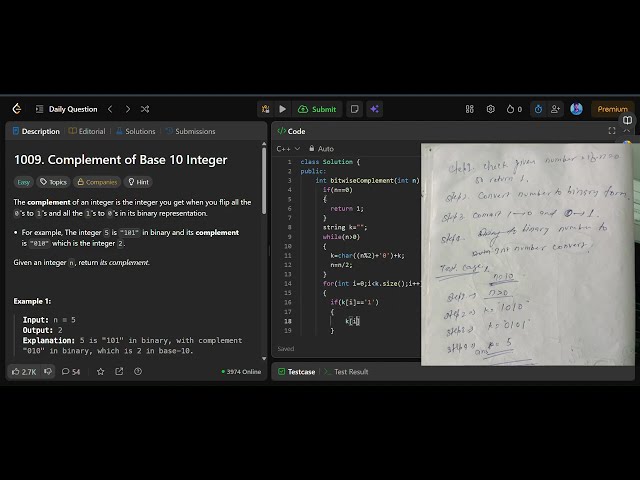This screenshot has width=640, height=480.
Task: Open the 54 comments
Action: point(71,372)
